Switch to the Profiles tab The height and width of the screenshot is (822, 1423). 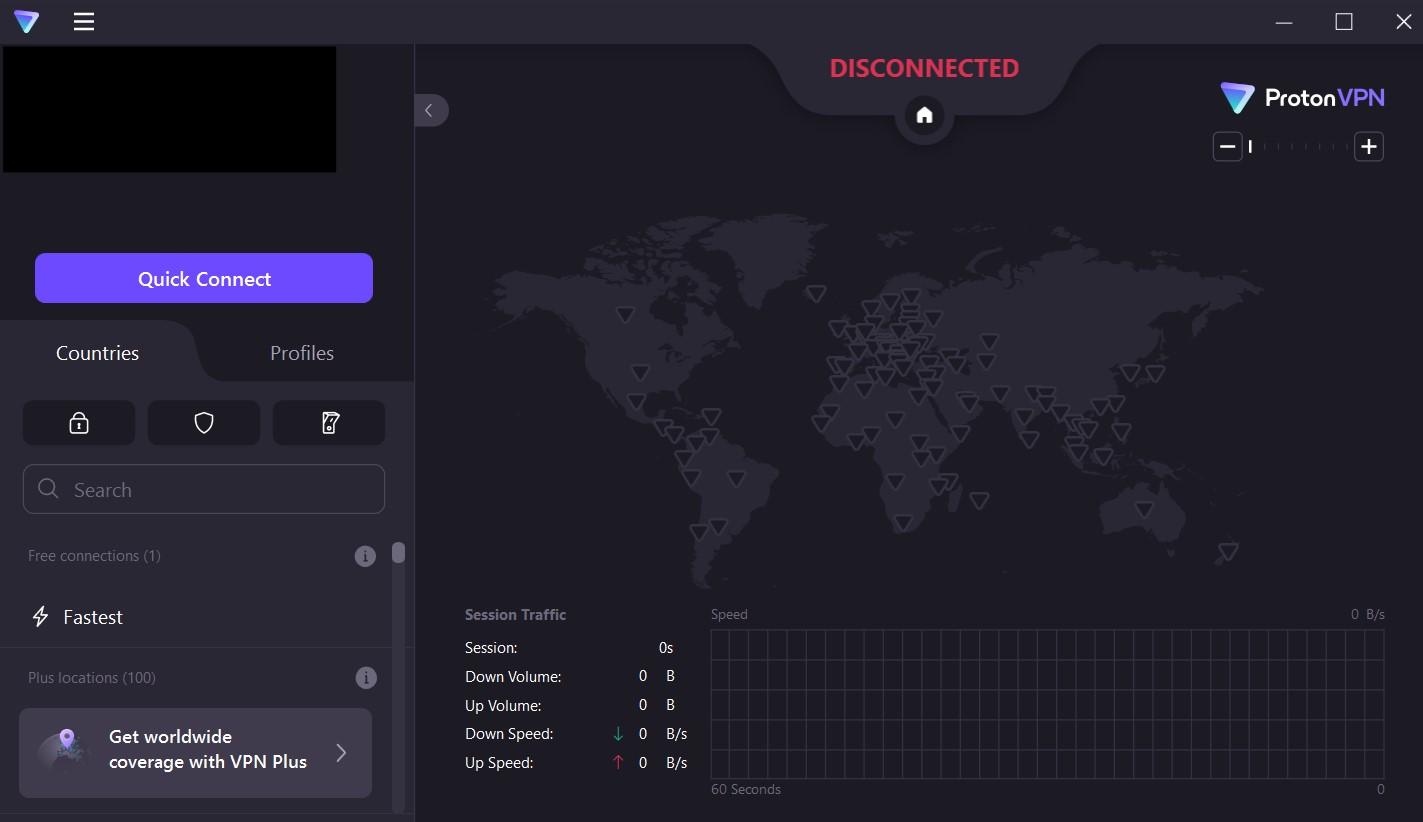click(301, 353)
